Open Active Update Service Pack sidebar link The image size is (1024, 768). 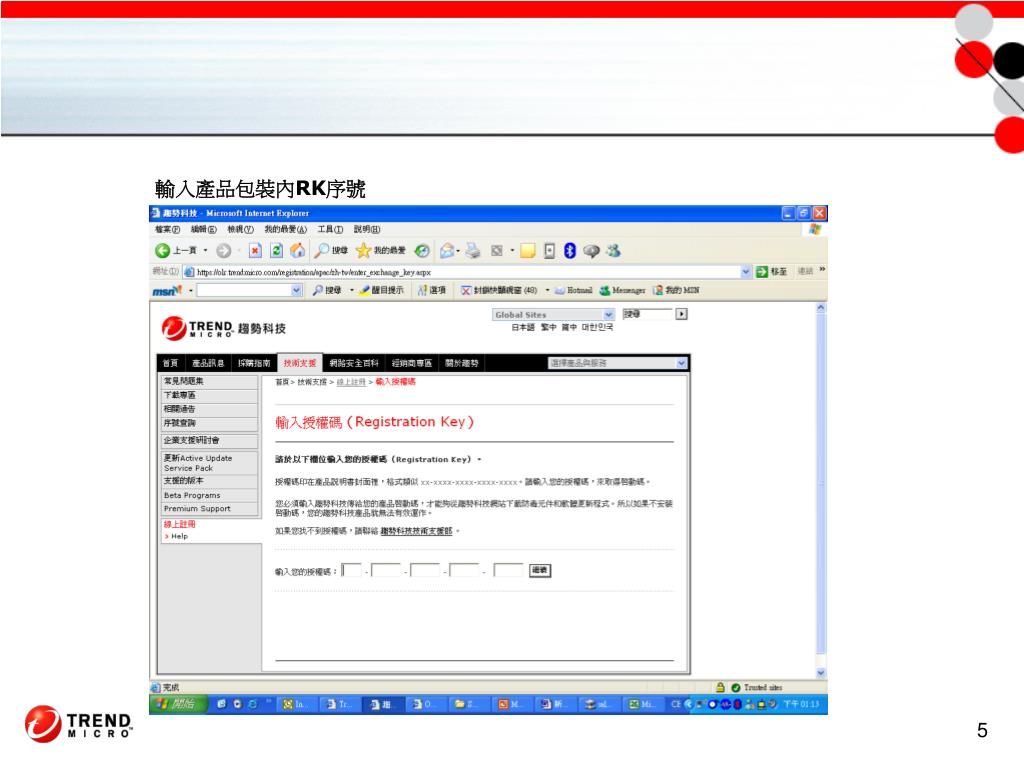[209, 463]
